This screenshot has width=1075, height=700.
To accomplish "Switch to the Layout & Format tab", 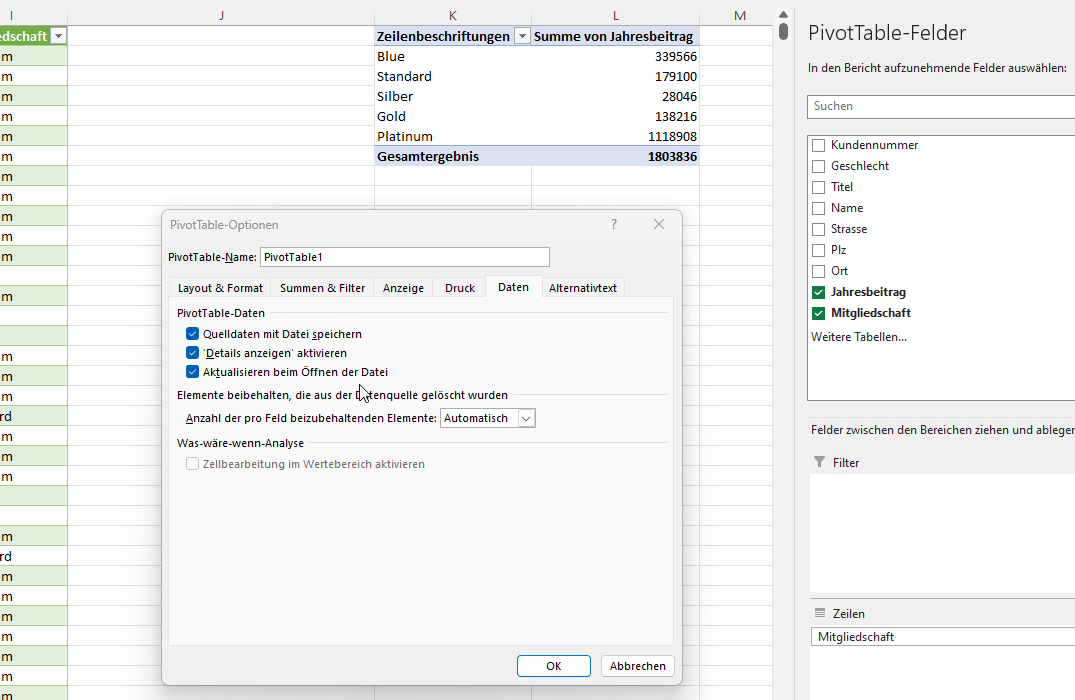I will click(x=220, y=288).
